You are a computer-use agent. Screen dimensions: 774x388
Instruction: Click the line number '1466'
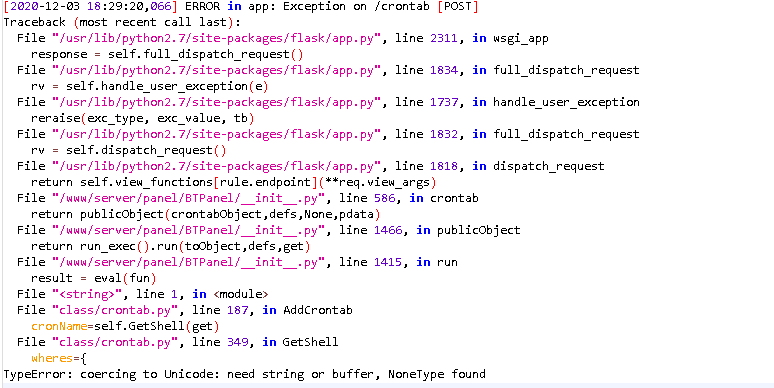388,230
